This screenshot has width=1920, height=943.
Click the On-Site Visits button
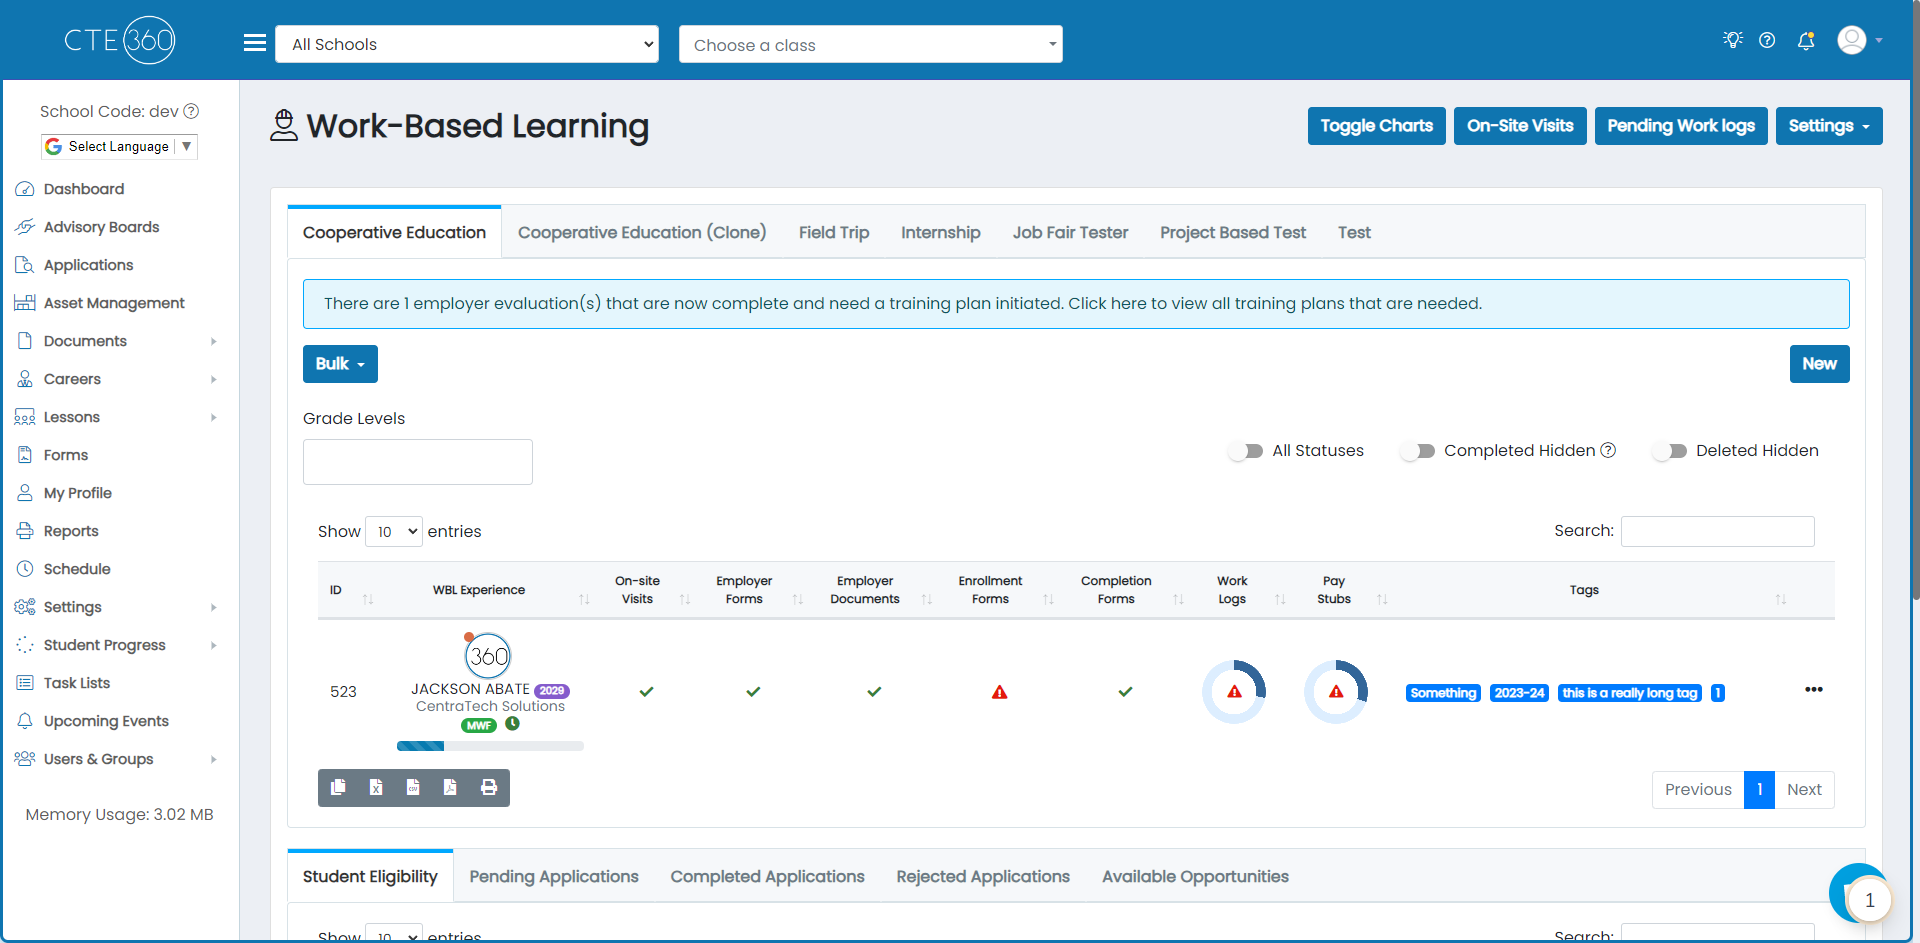[1520, 126]
